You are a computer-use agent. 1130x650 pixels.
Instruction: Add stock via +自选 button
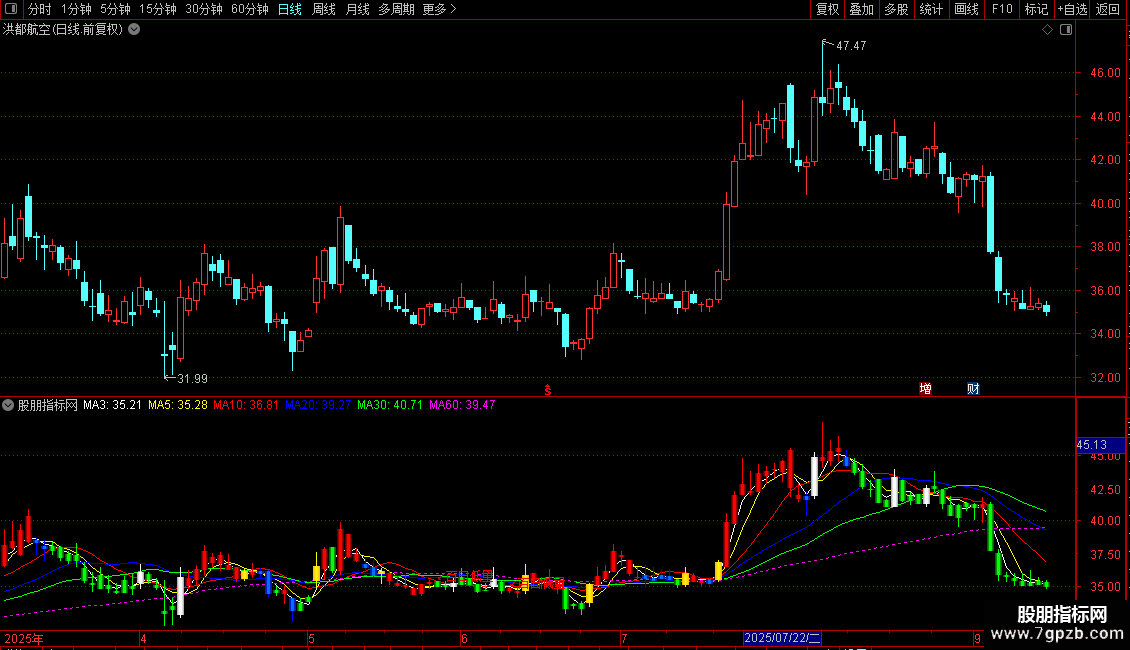point(1072,9)
